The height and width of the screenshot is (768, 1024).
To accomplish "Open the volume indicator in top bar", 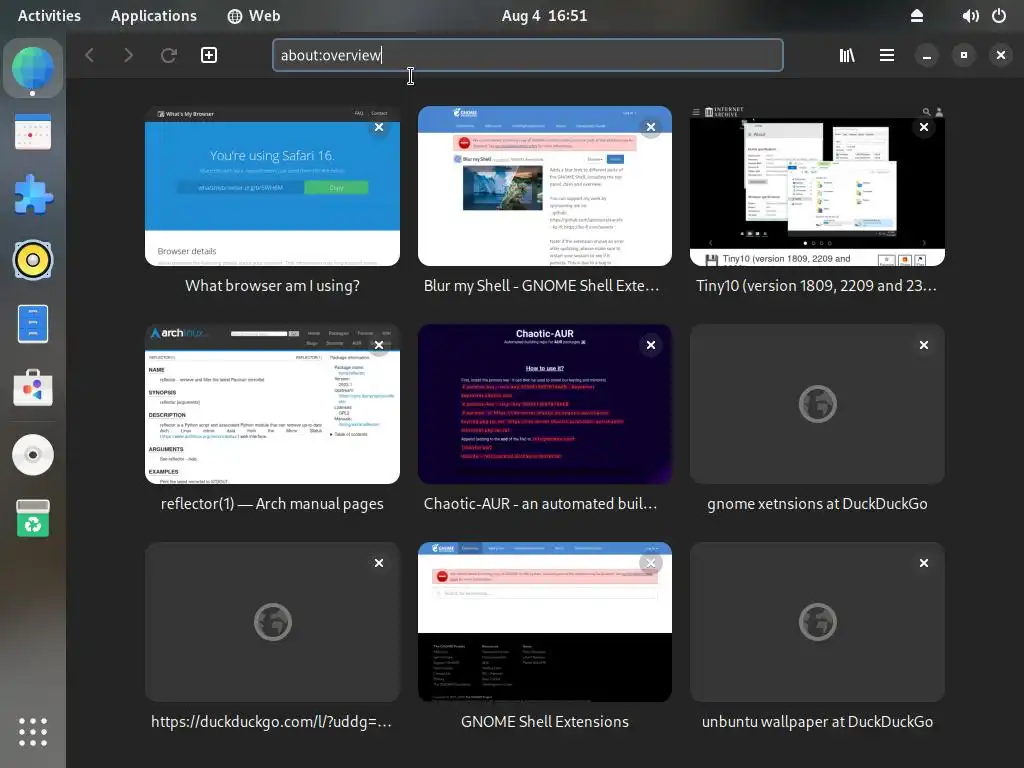I will (970, 16).
